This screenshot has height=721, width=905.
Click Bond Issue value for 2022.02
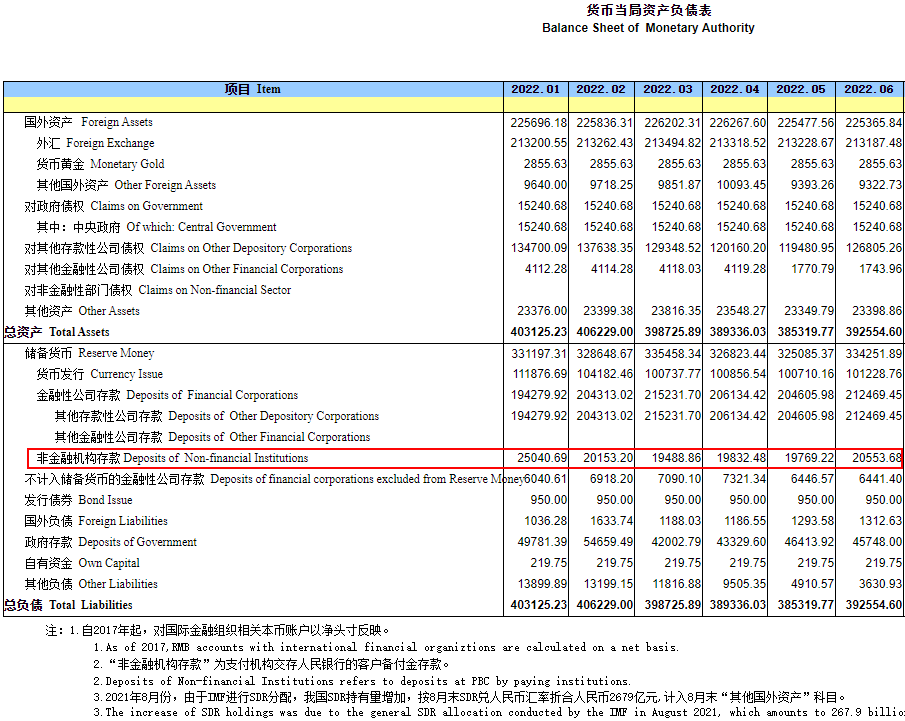(615, 500)
